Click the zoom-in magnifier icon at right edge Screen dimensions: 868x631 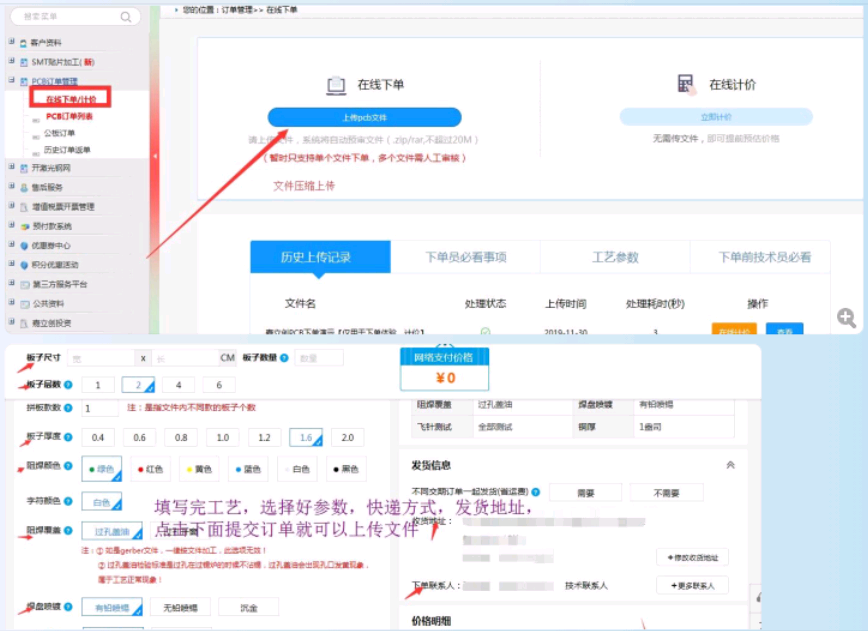point(846,317)
